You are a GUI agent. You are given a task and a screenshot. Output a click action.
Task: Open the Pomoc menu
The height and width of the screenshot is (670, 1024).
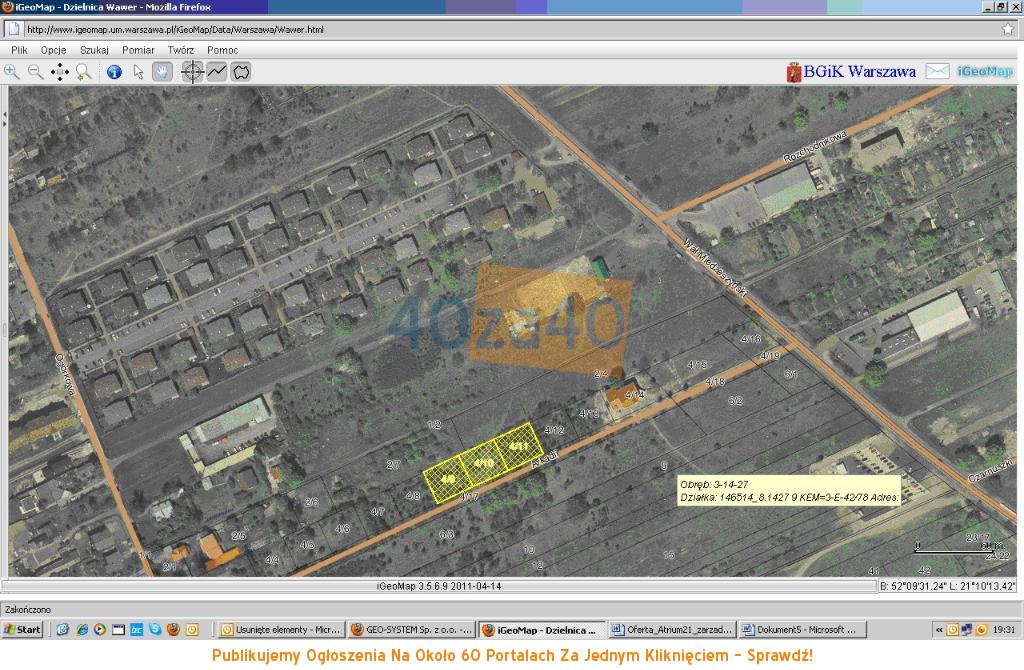click(223, 50)
